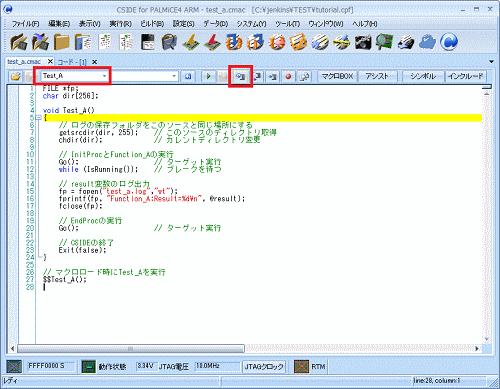Click the green run macro arrow

tap(209, 76)
